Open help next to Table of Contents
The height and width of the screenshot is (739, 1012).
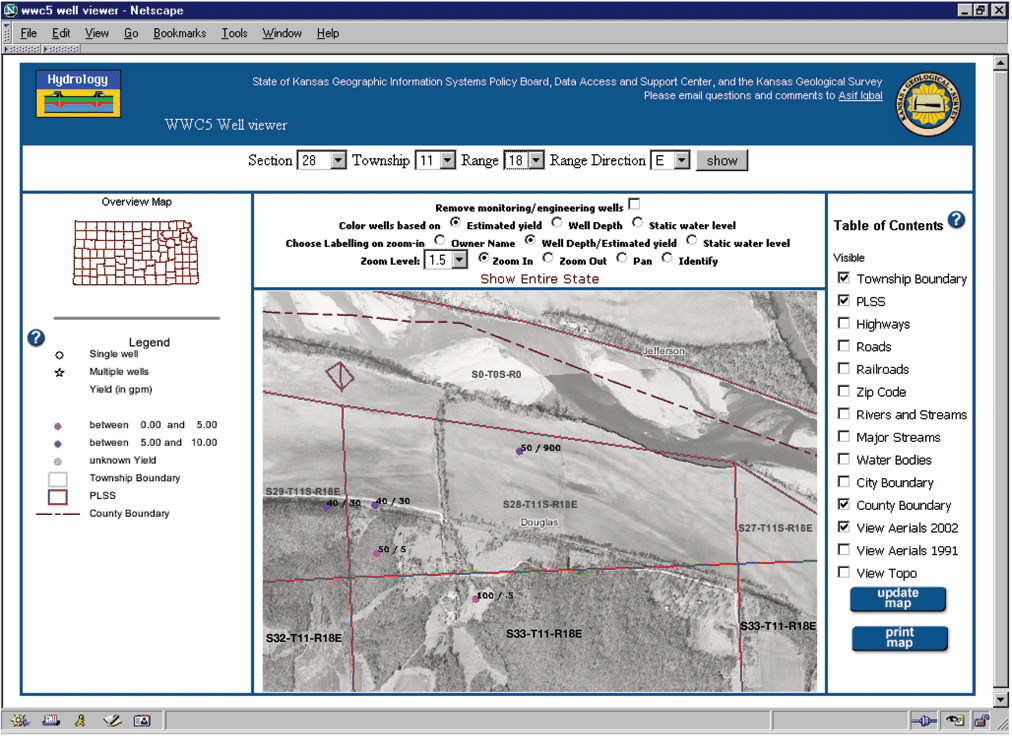point(956,220)
